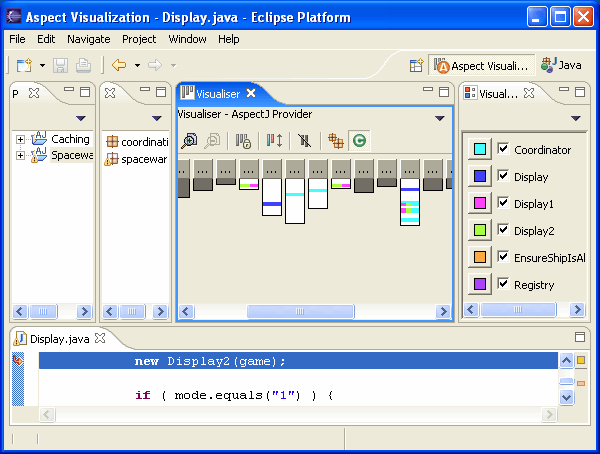The height and width of the screenshot is (454, 600).
Task: Open the Edit menu
Action: 46,39
